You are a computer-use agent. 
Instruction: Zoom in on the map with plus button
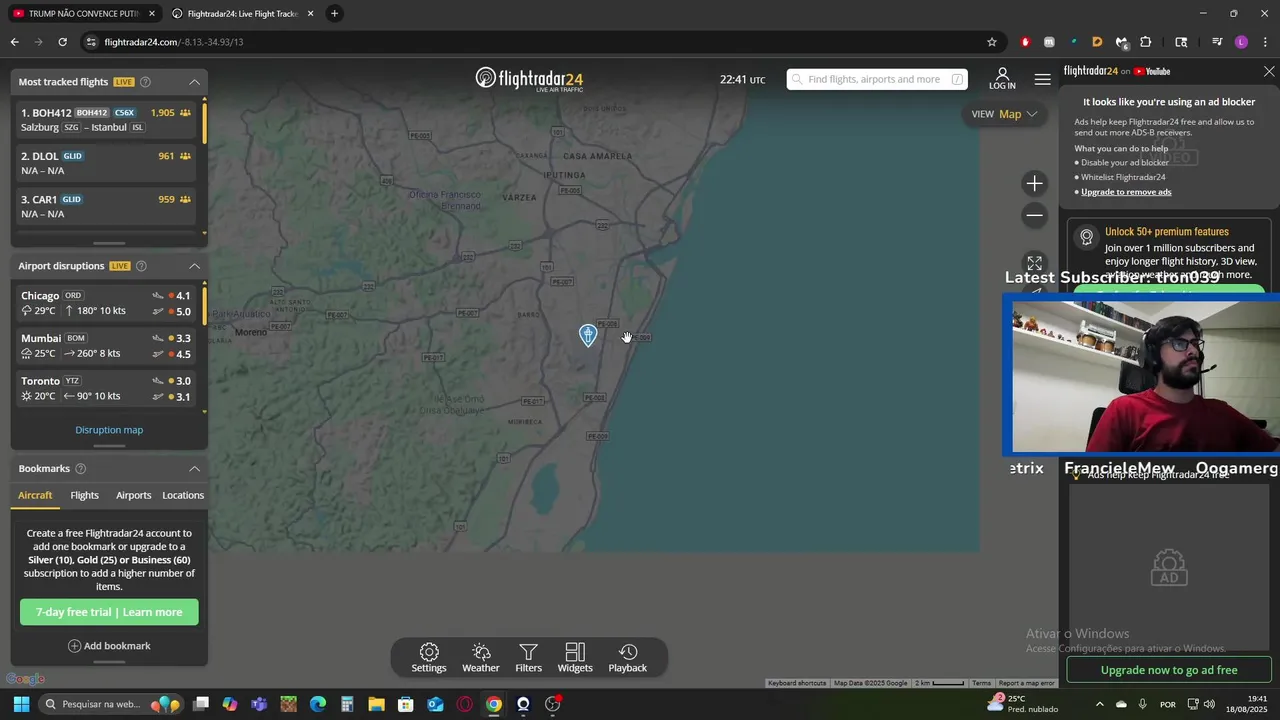(x=1035, y=183)
